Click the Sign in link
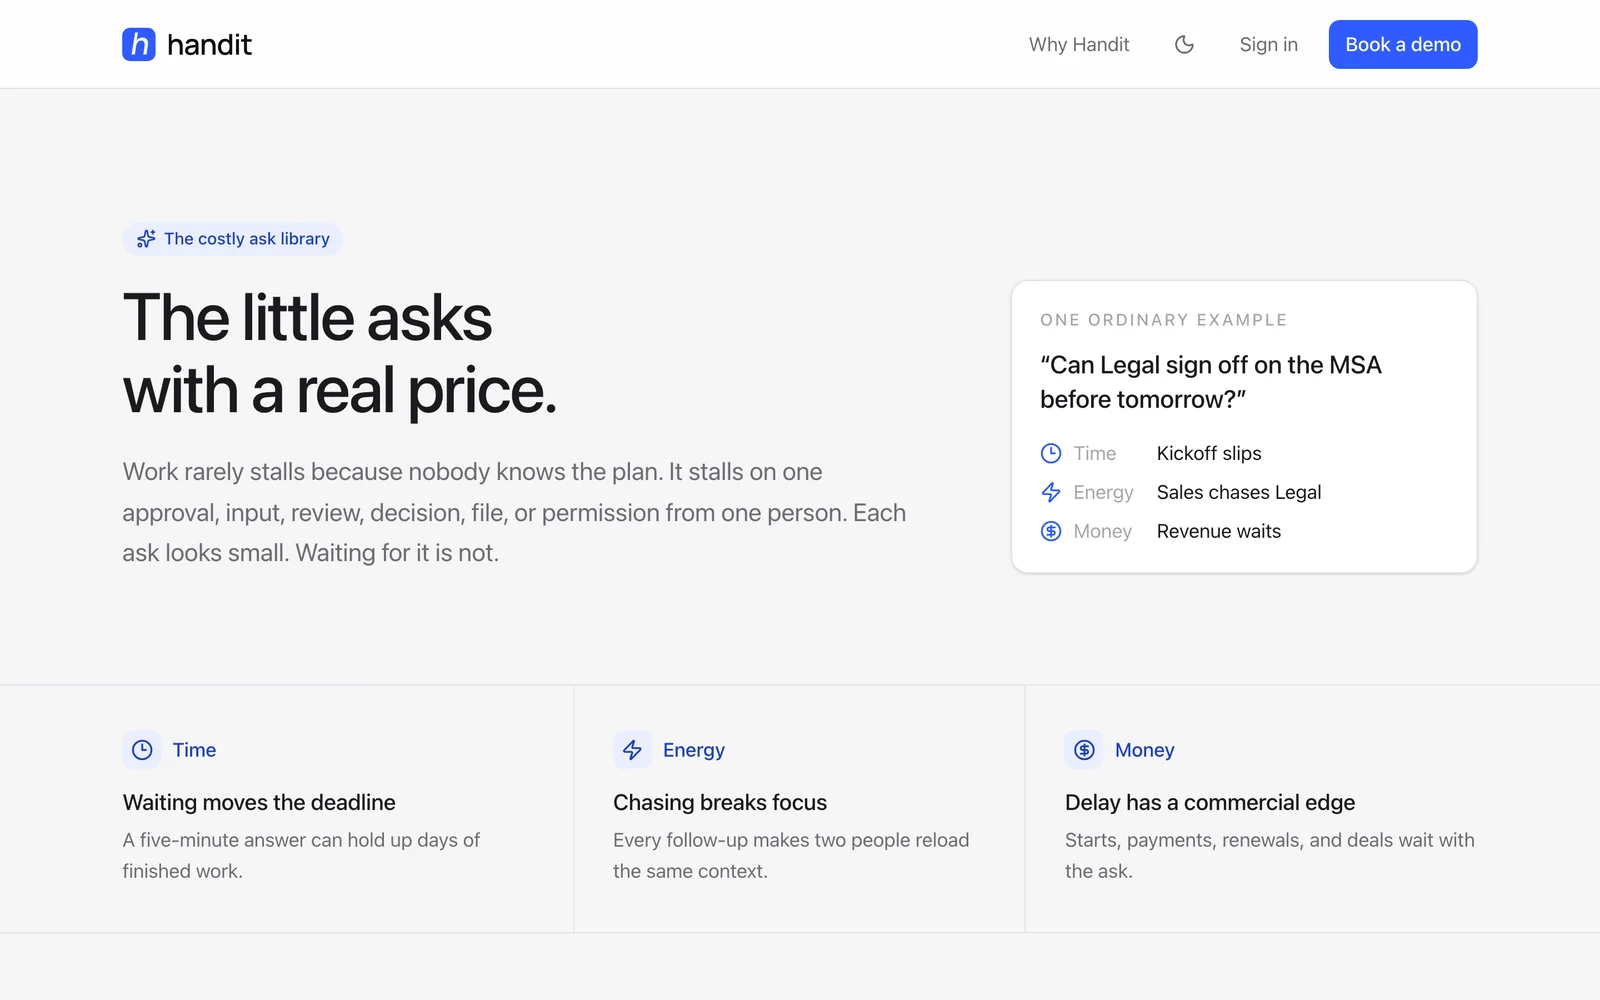 tap(1268, 44)
